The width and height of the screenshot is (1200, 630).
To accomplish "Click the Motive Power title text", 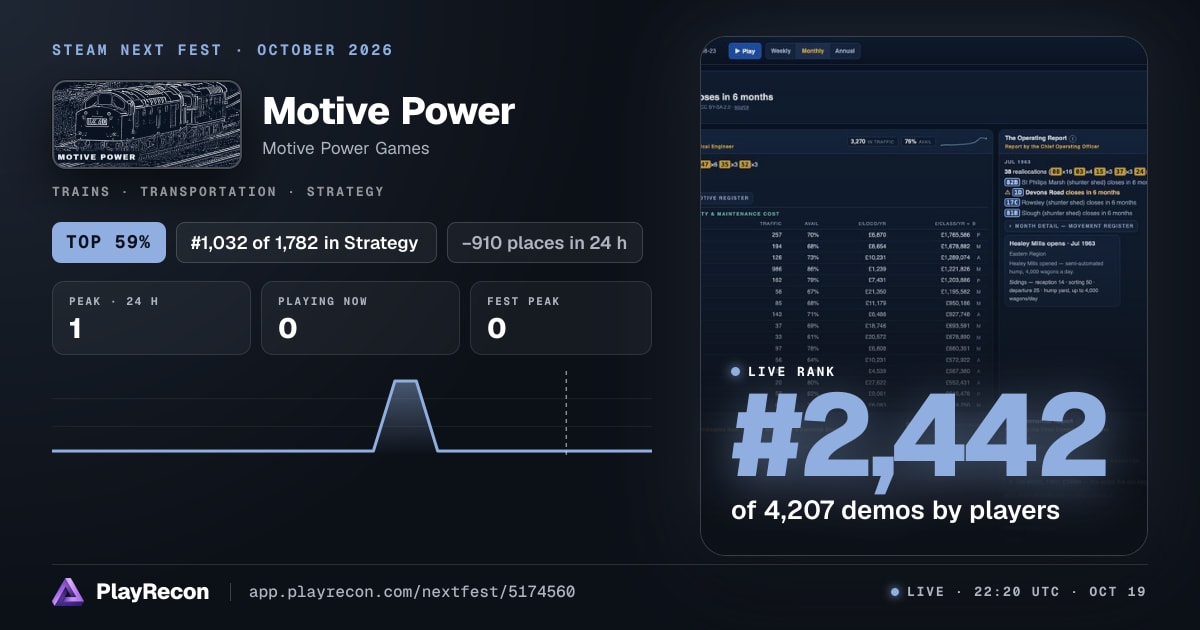I will point(388,111).
